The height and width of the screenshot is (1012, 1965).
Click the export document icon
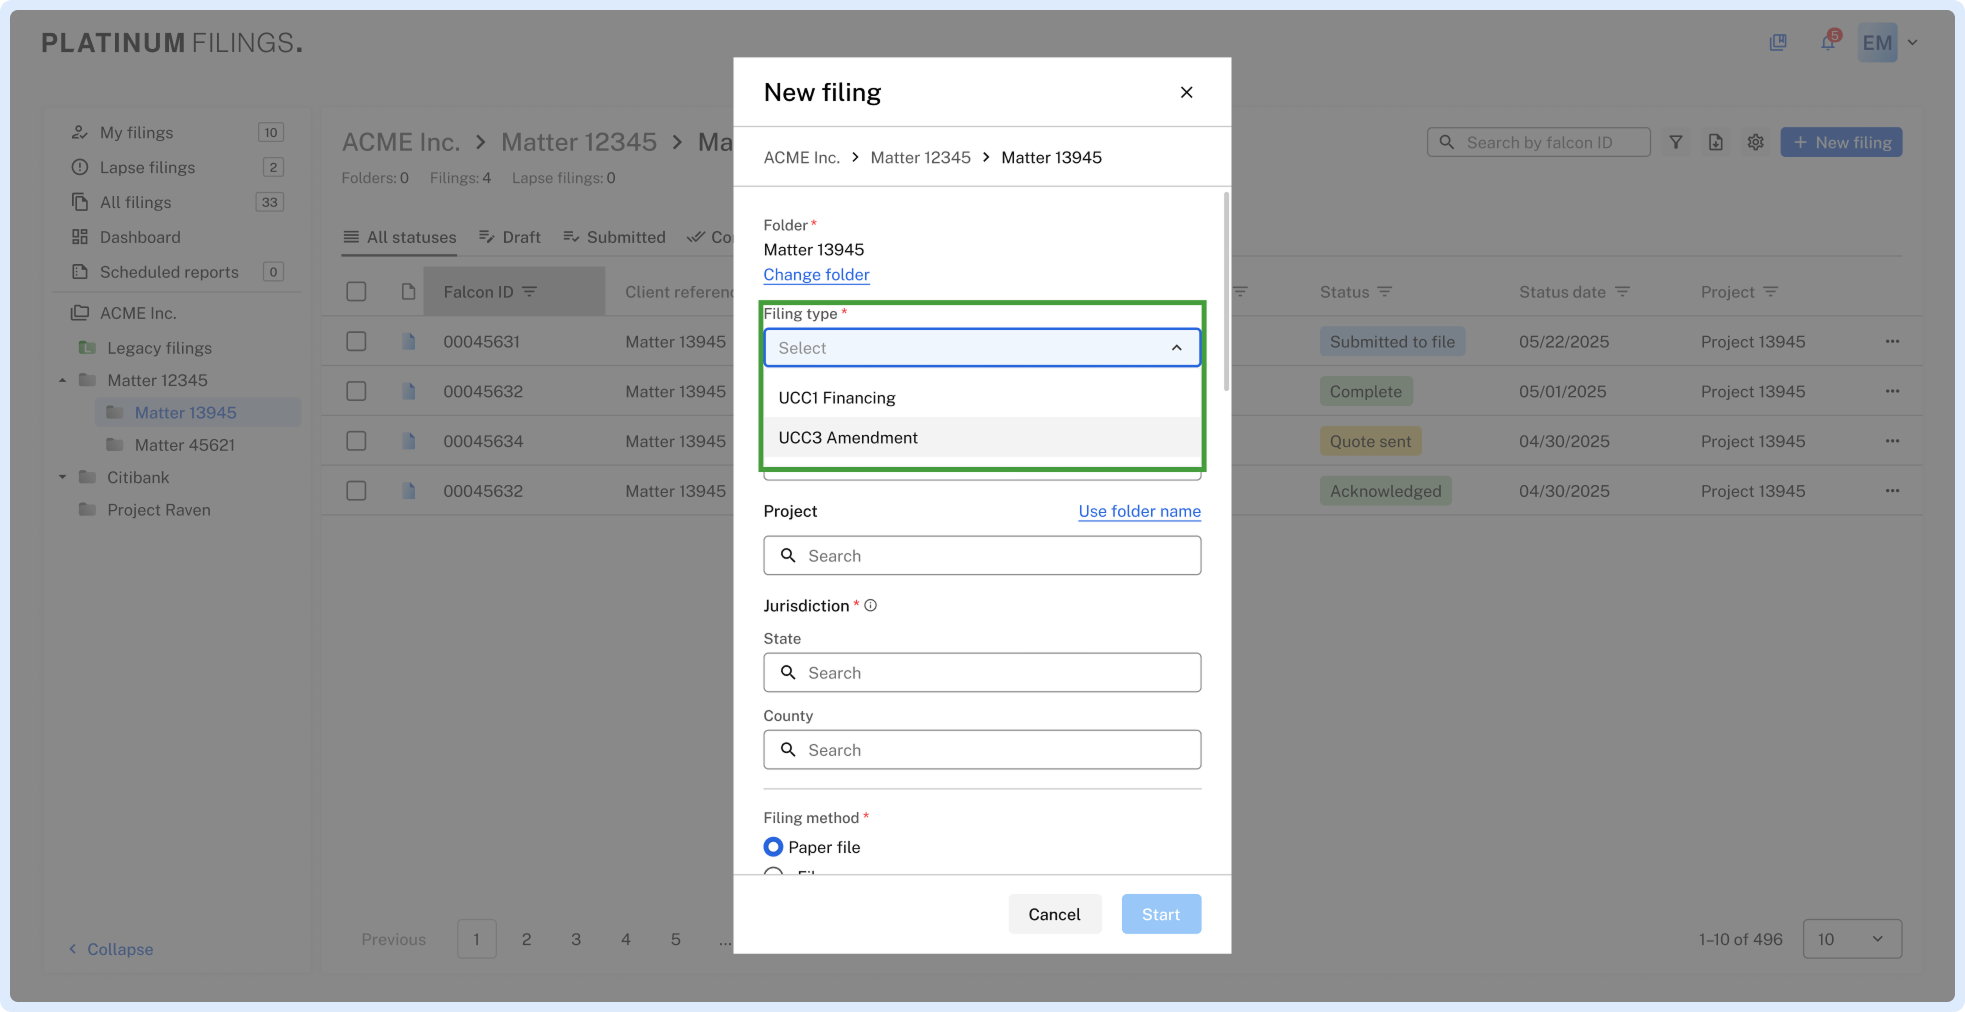coord(1716,142)
